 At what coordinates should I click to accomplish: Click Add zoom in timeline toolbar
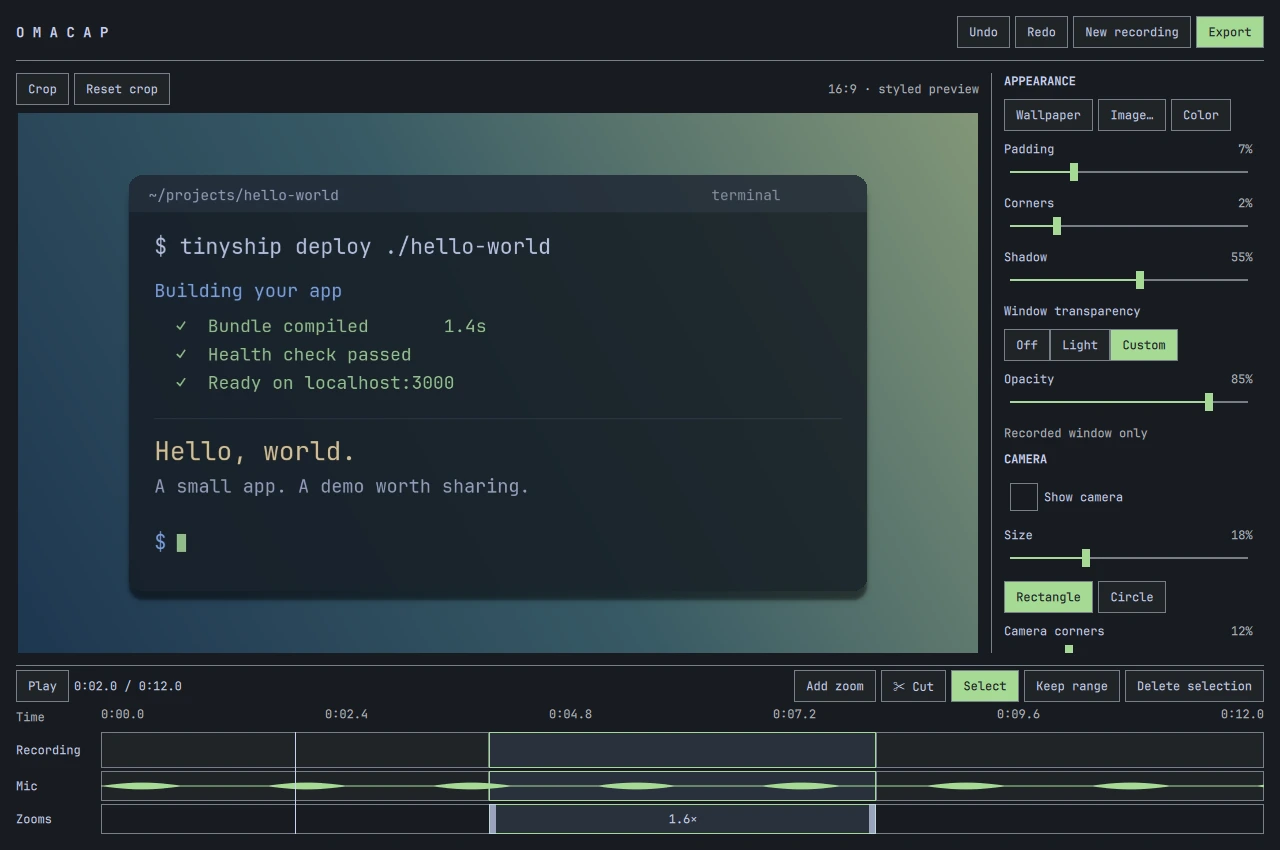tap(835, 686)
